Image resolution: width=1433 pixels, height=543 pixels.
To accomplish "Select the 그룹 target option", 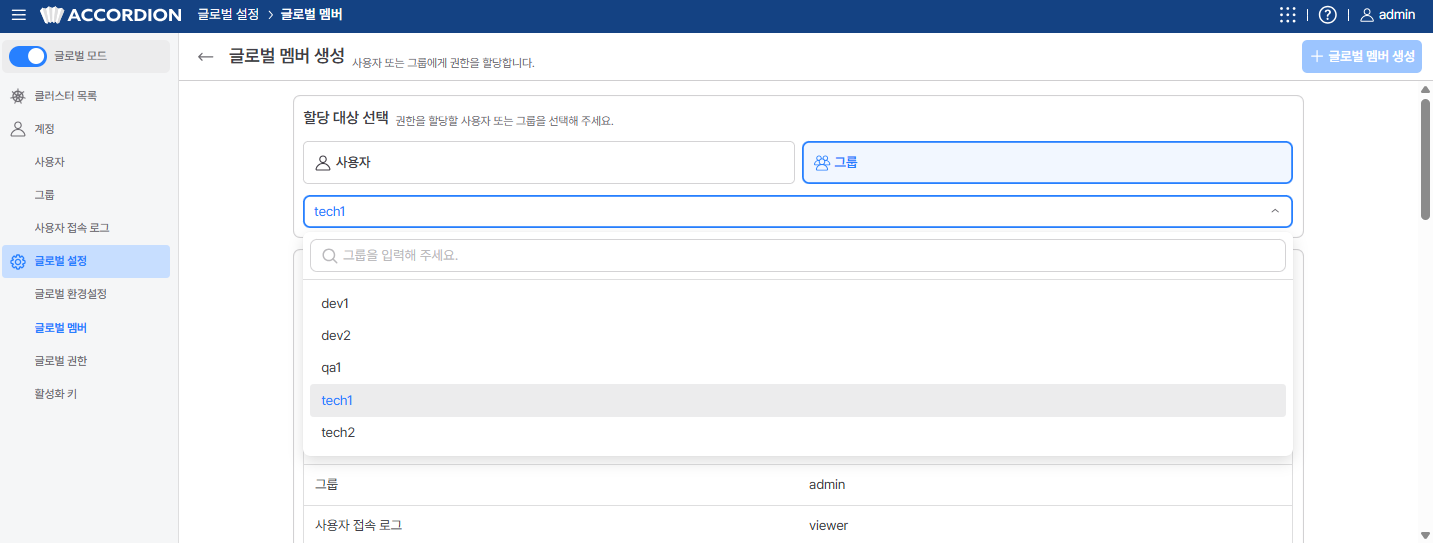I will pos(1047,162).
